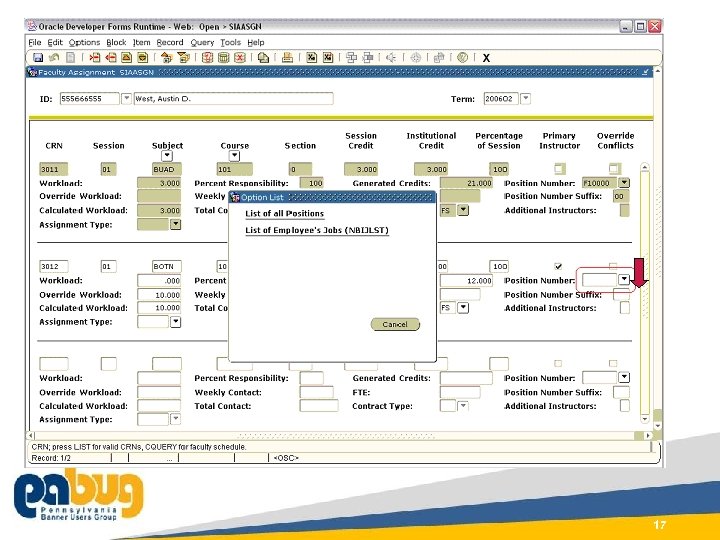Click the Print toolbar icon
Screen dimensions: 720x540
287,57
